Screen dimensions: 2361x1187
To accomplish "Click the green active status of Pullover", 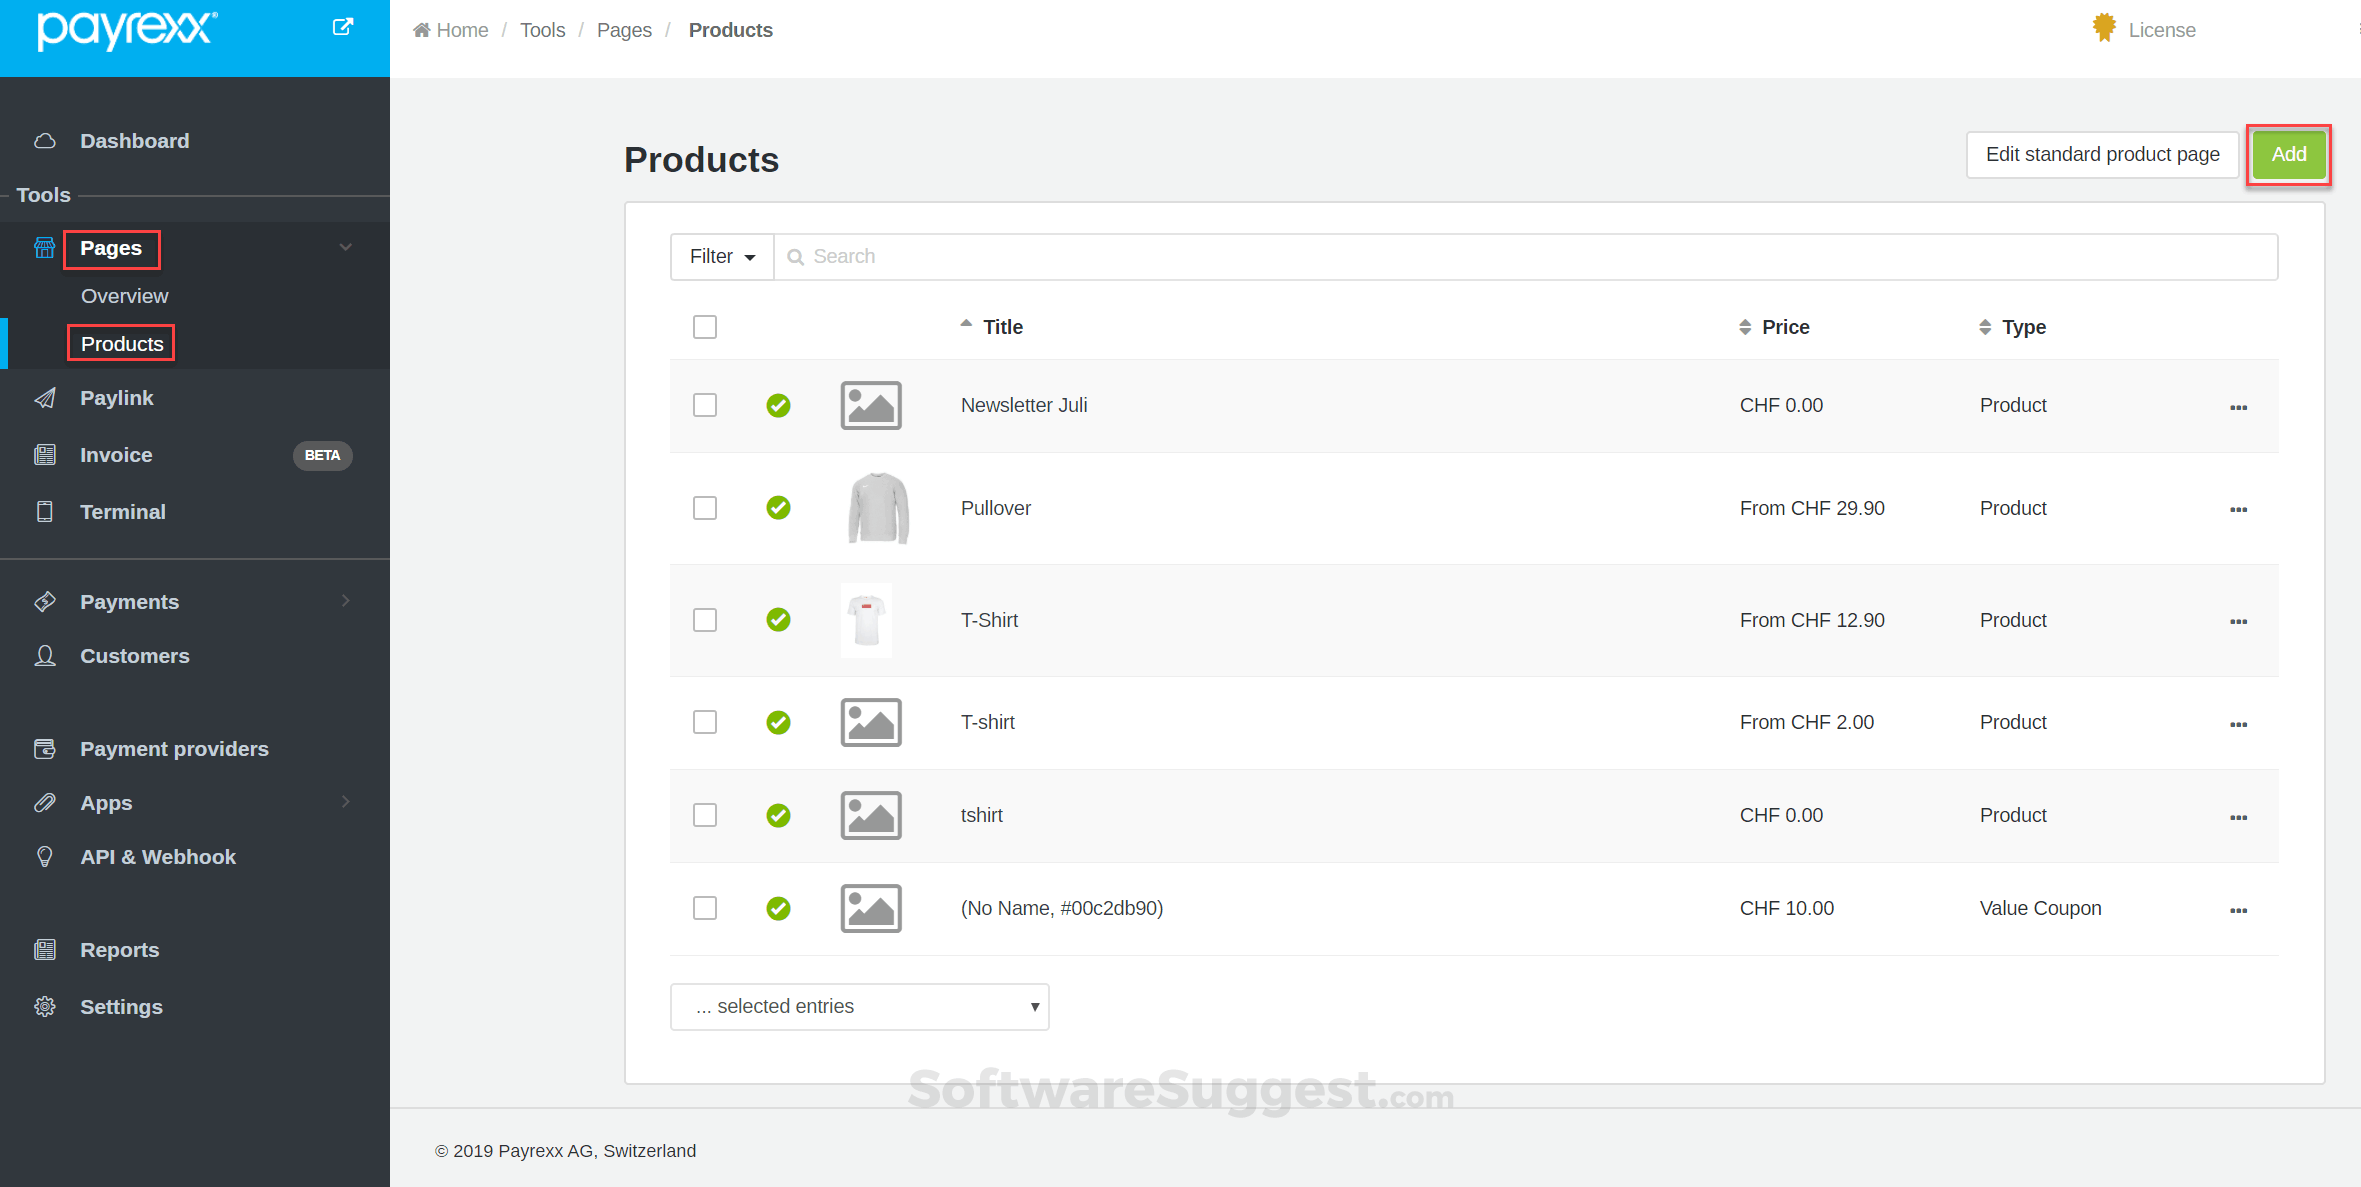I will [x=778, y=508].
